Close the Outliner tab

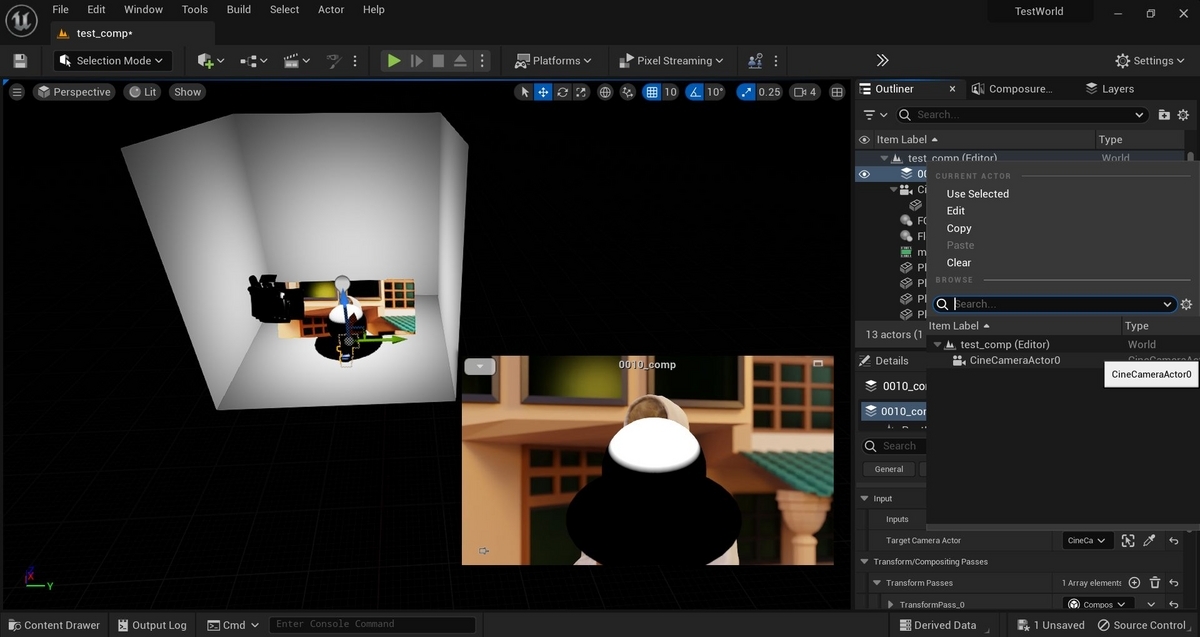[951, 89]
